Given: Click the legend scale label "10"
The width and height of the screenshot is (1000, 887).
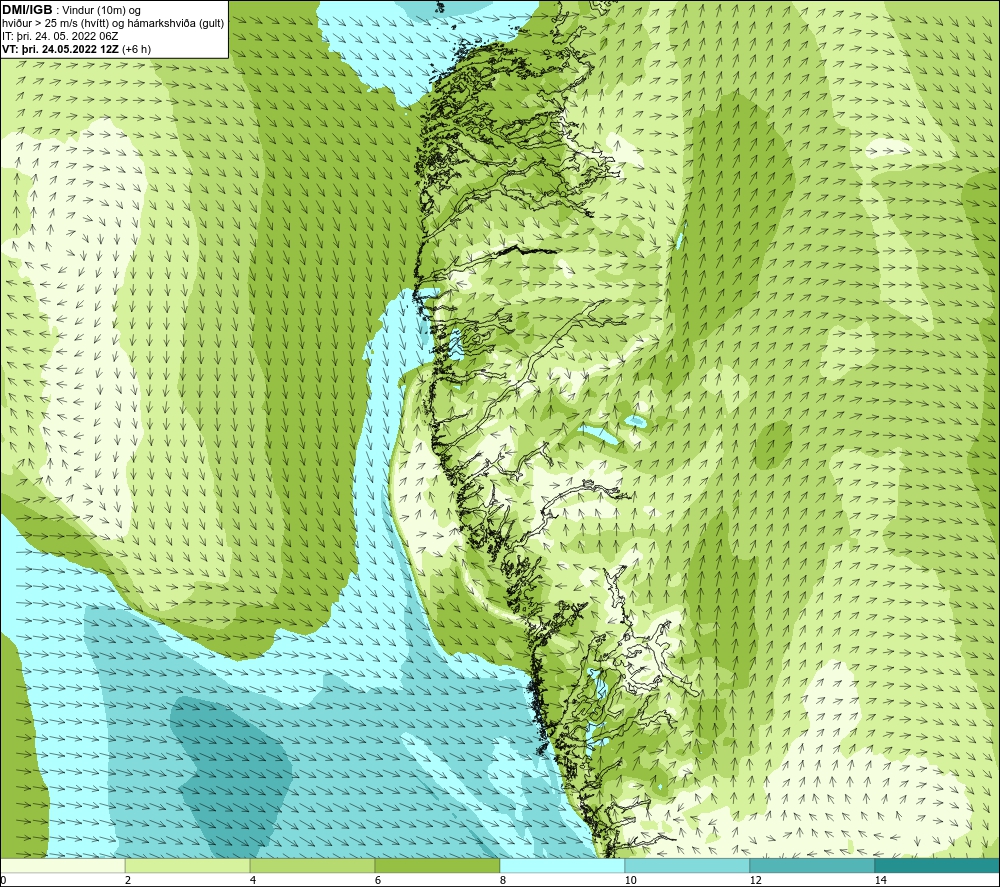Looking at the screenshot, I should point(630,881).
